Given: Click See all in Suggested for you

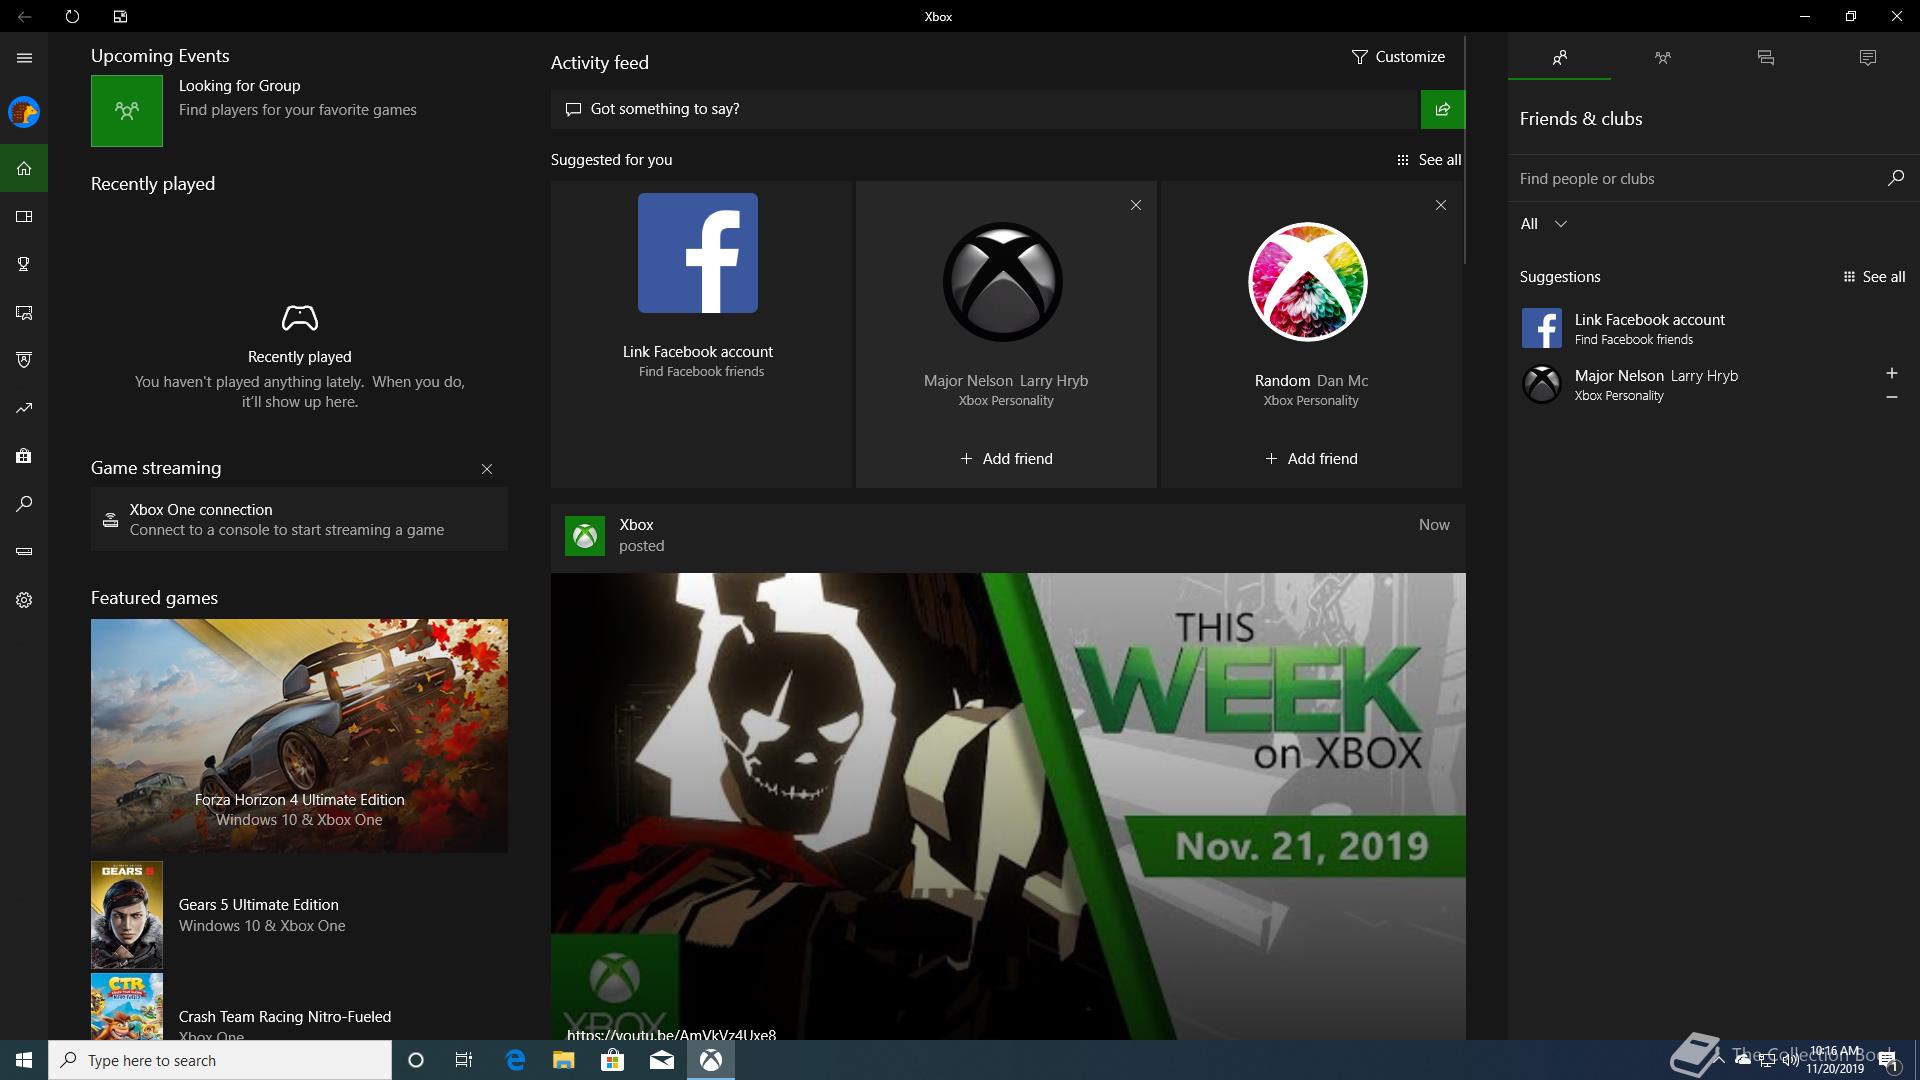Looking at the screenshot, I should [x=1428, y=160].
